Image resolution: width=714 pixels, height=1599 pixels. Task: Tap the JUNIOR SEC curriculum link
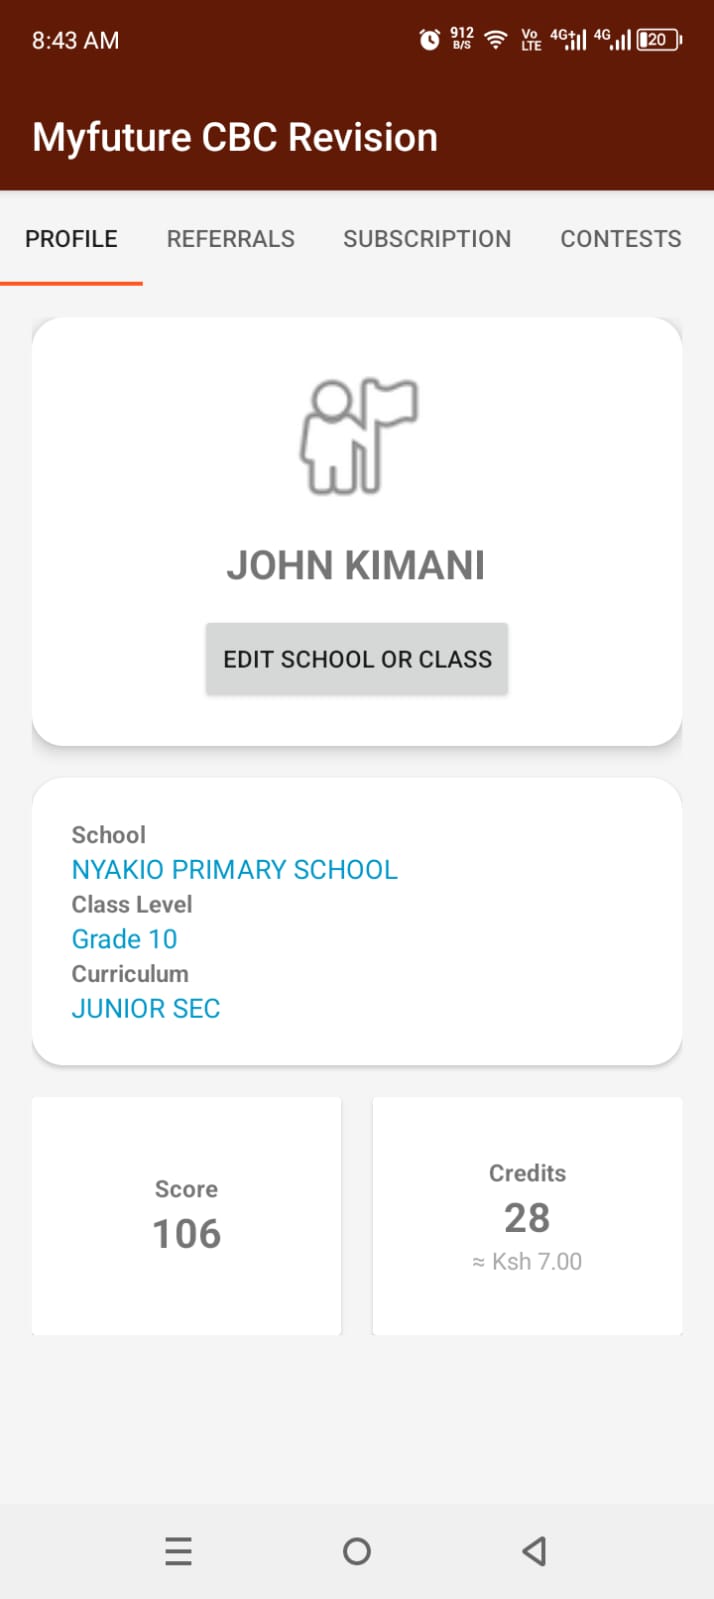pyautogui.click(x=146, y=1008)
